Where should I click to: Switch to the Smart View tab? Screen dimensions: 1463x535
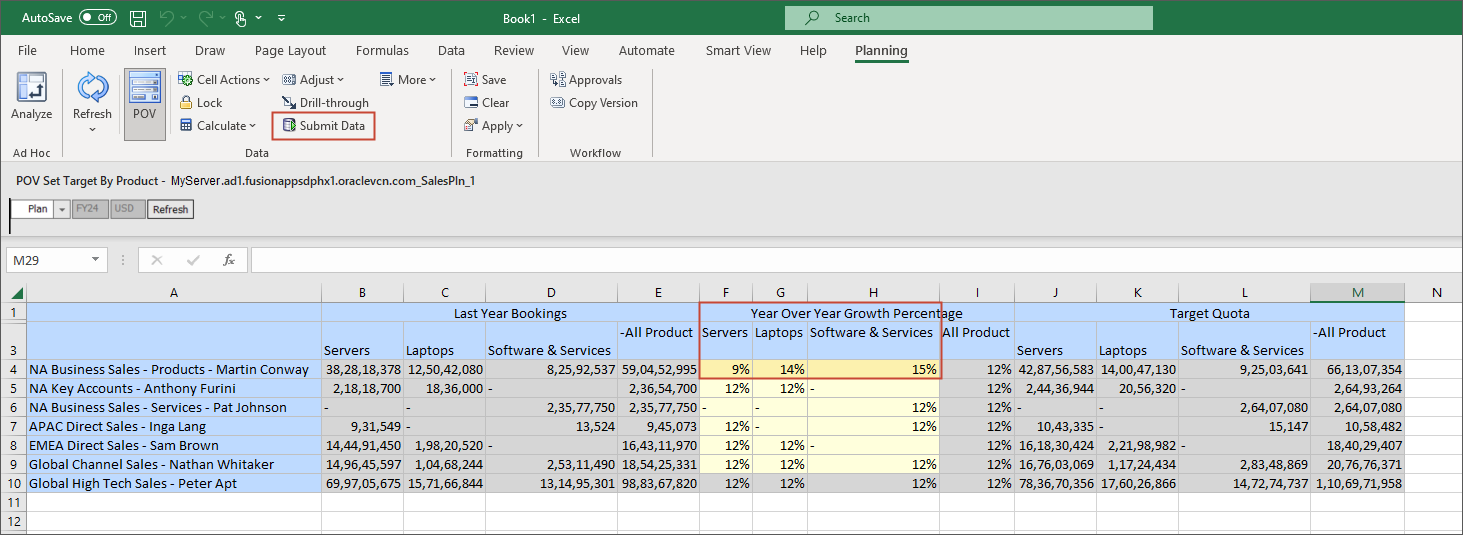tap(738, 51)
